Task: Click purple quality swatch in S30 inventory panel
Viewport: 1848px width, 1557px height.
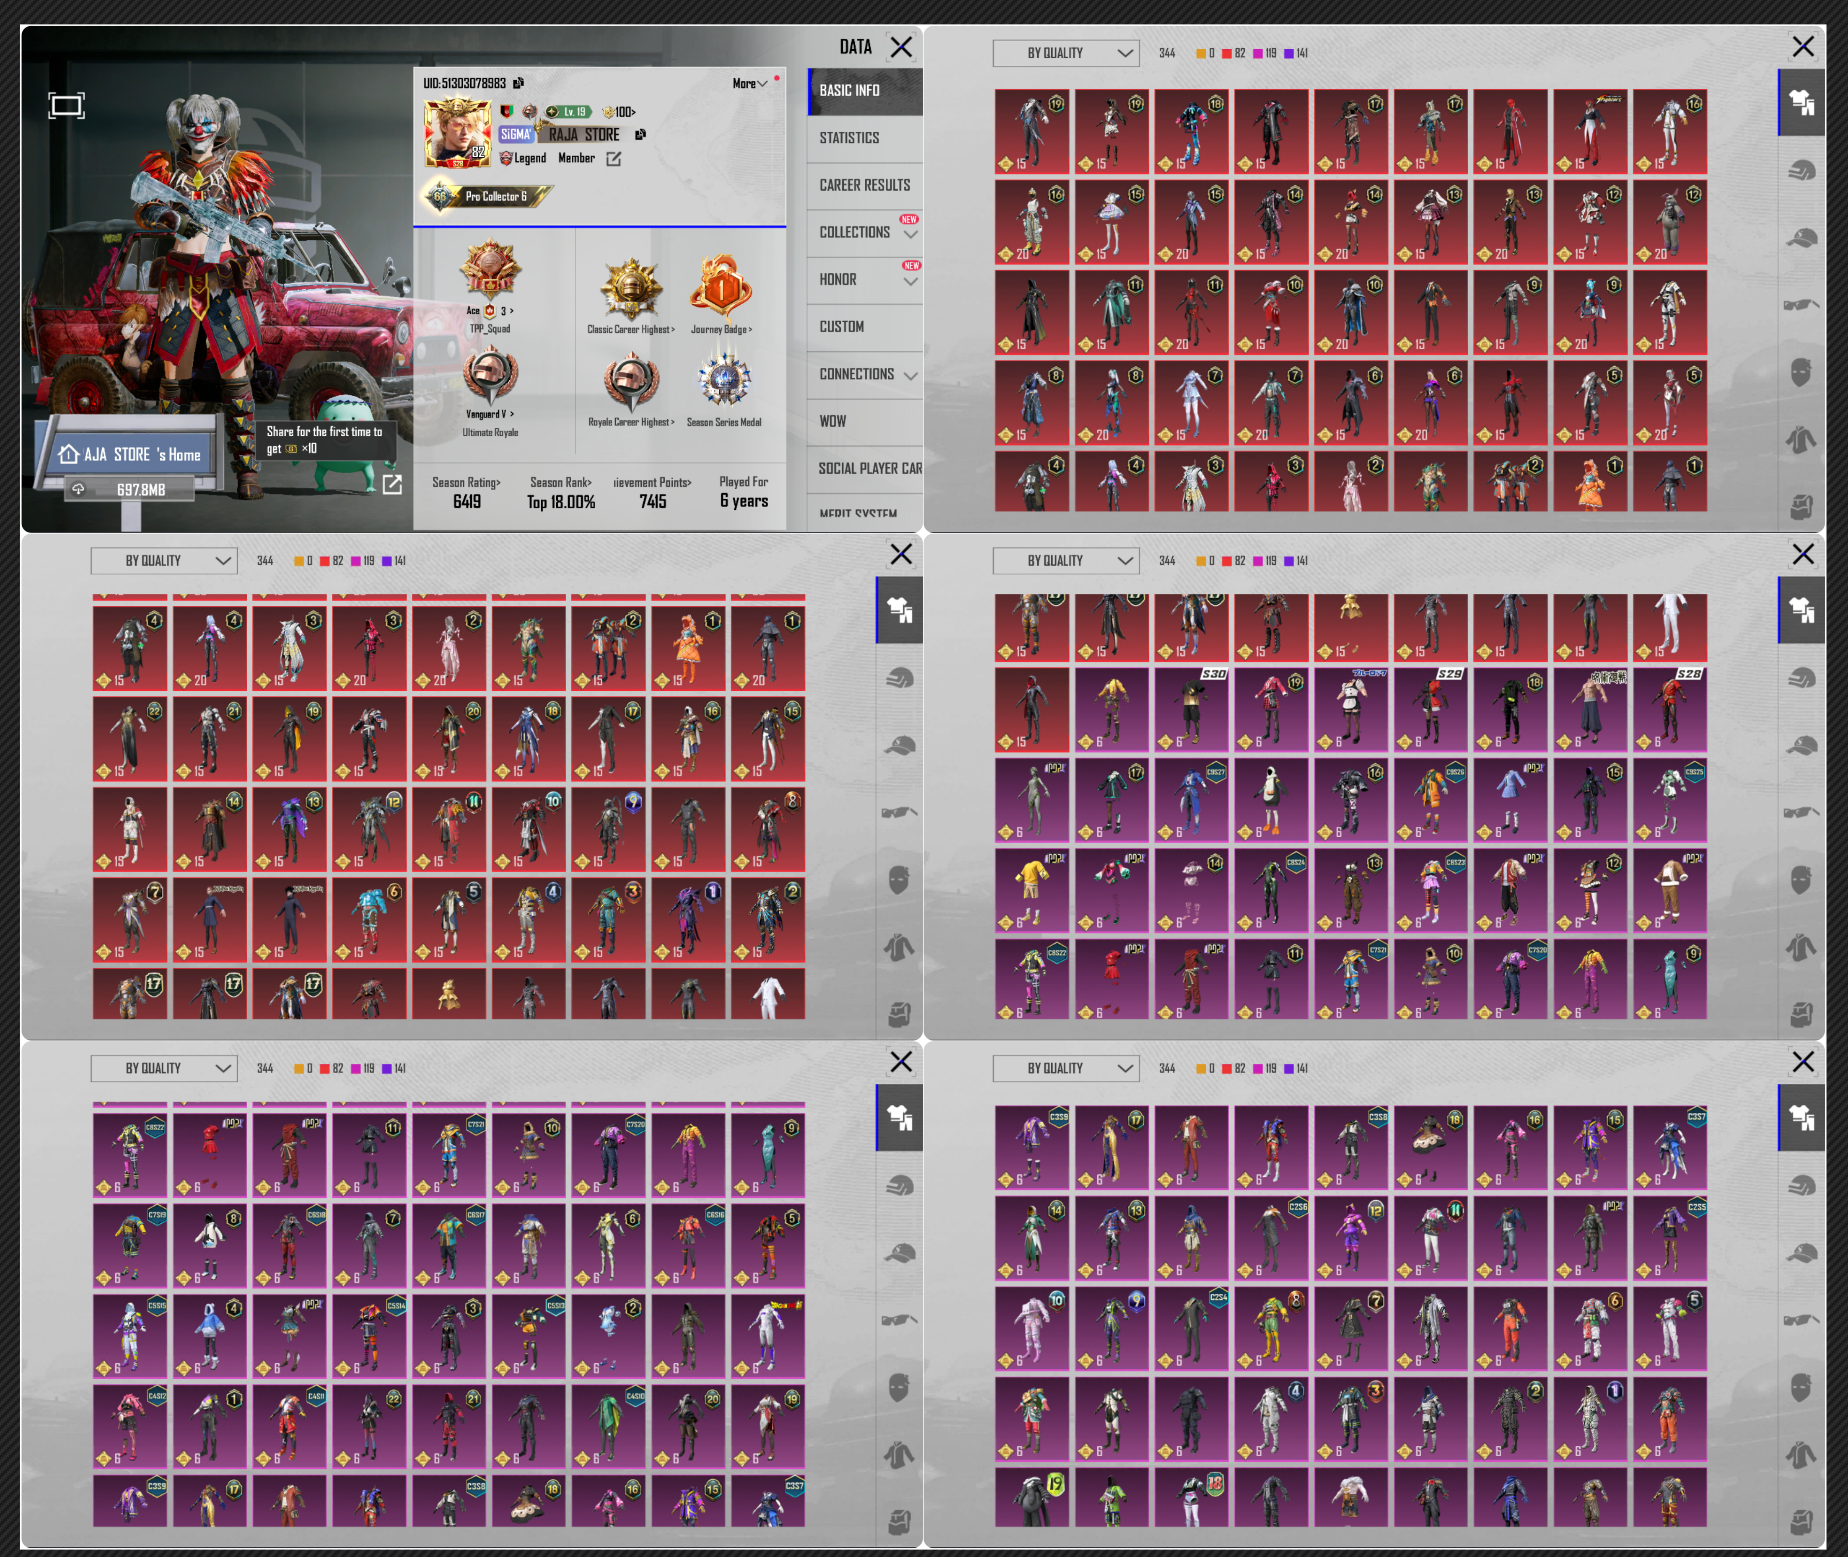Action: [1289, 561]
